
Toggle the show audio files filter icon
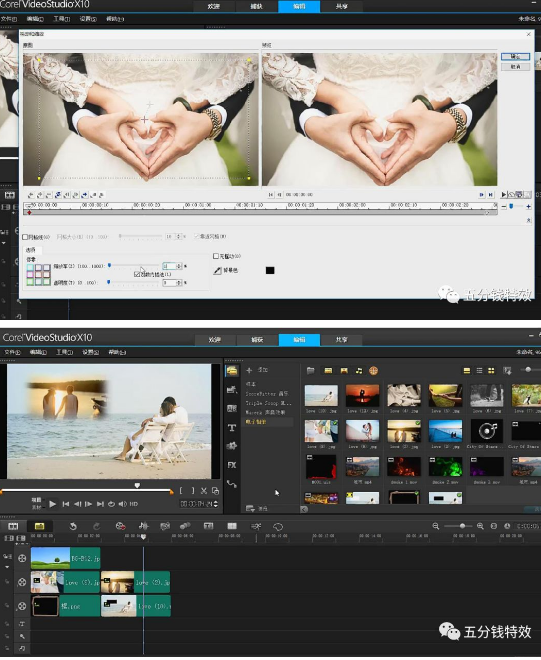point(359,370)
